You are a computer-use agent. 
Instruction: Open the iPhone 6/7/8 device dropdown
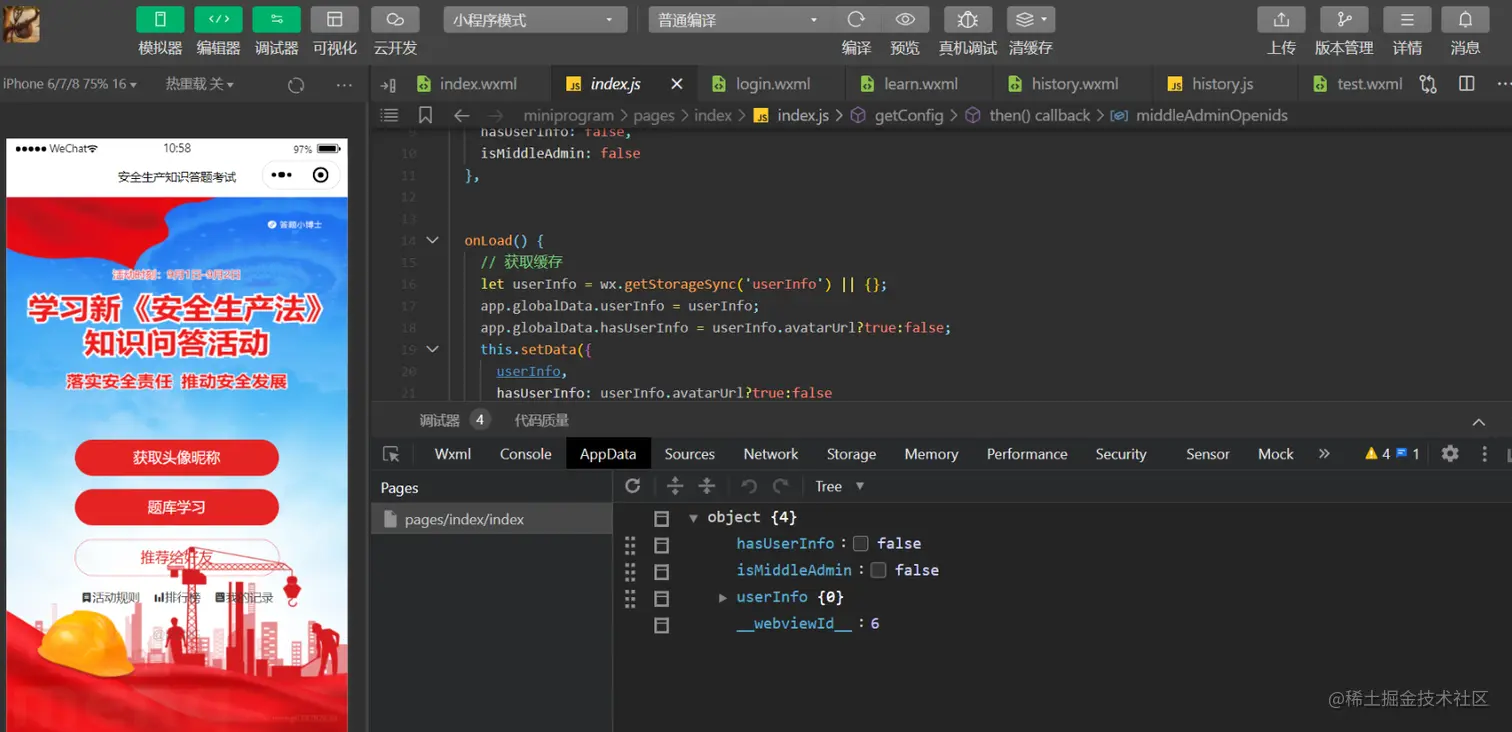pyautogui.click(x=70, y=85)
